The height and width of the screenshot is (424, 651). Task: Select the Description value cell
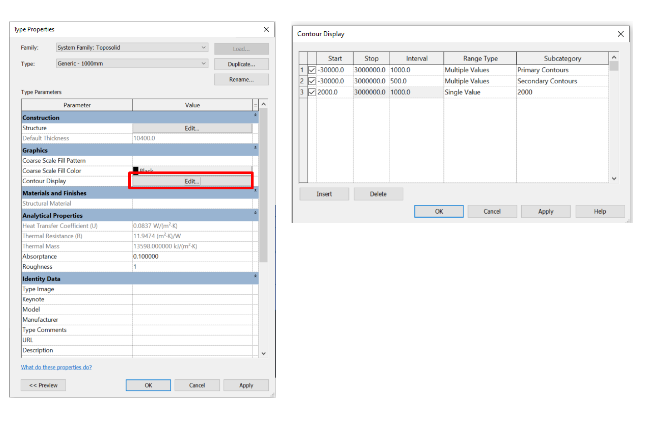click(x=192, y=350)
